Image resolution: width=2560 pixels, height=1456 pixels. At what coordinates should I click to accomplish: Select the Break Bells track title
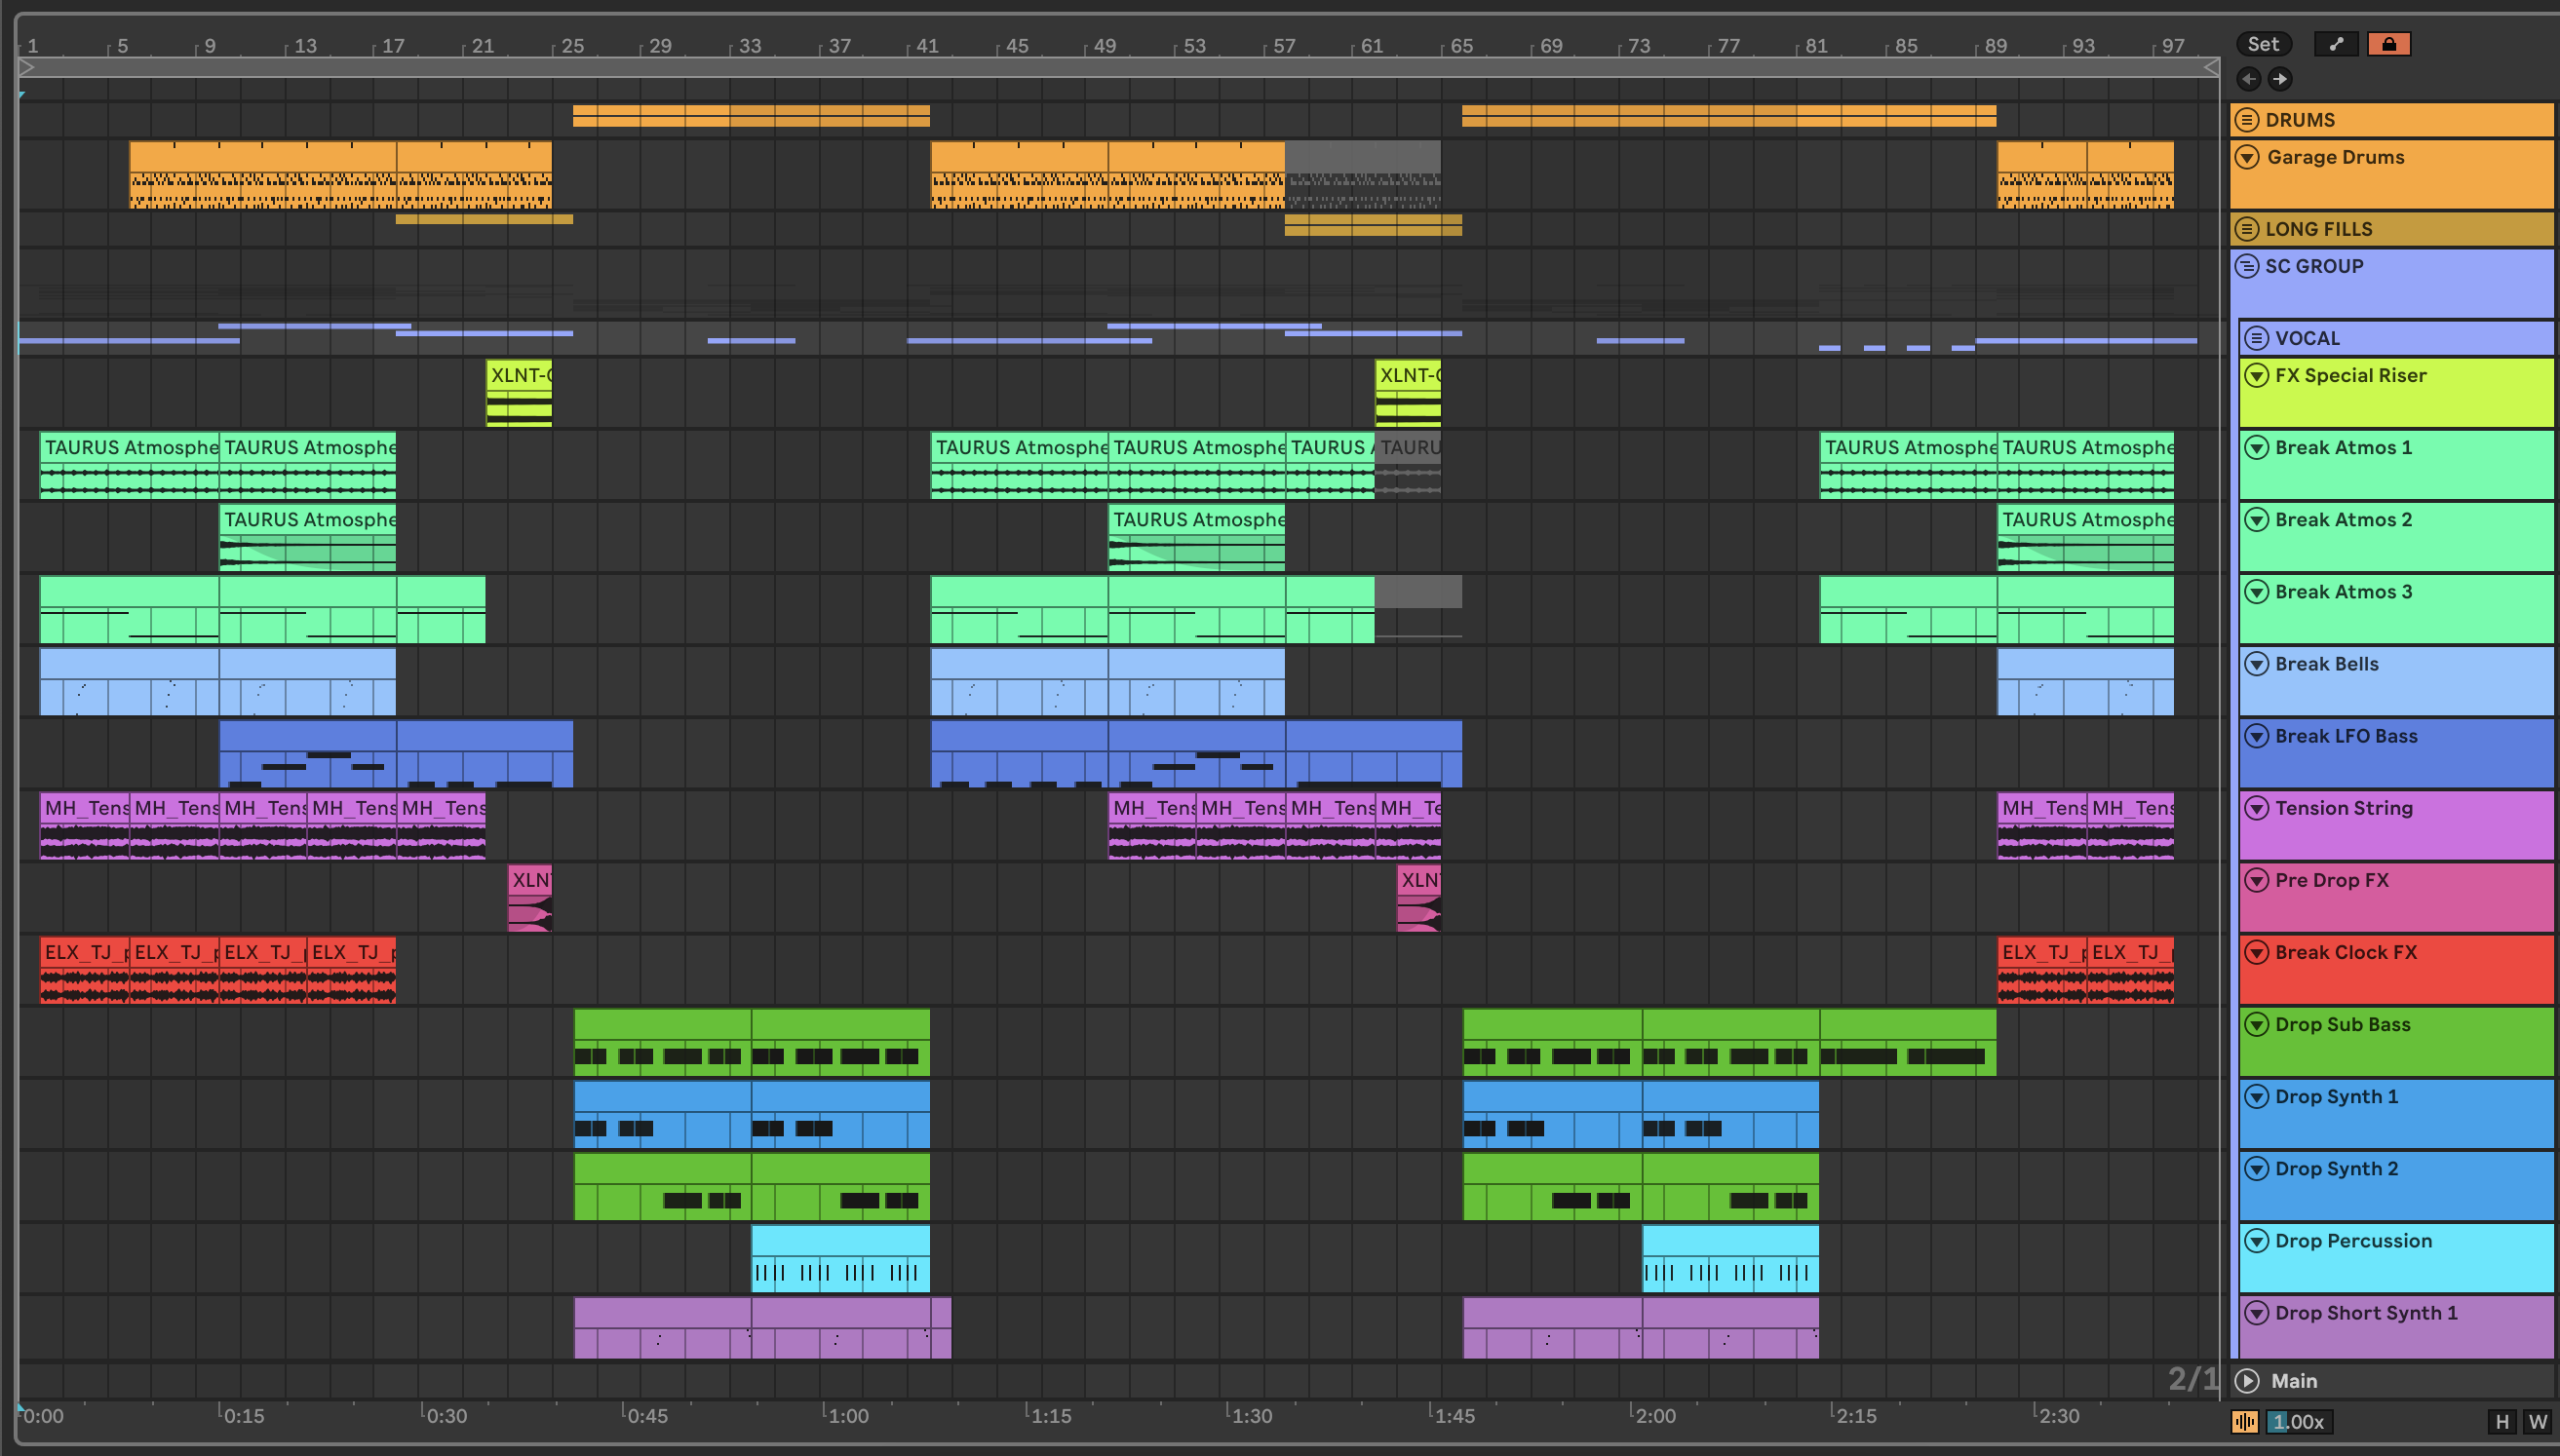(2326, 664)
